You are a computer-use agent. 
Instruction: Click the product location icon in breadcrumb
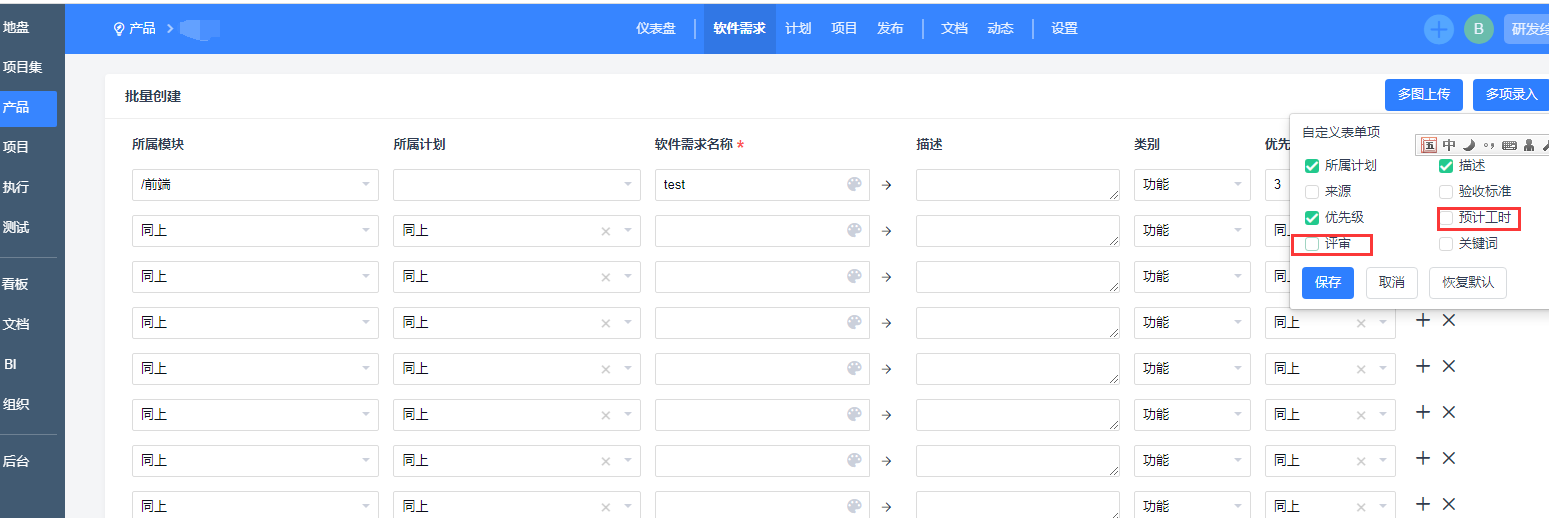click(119, 29)
